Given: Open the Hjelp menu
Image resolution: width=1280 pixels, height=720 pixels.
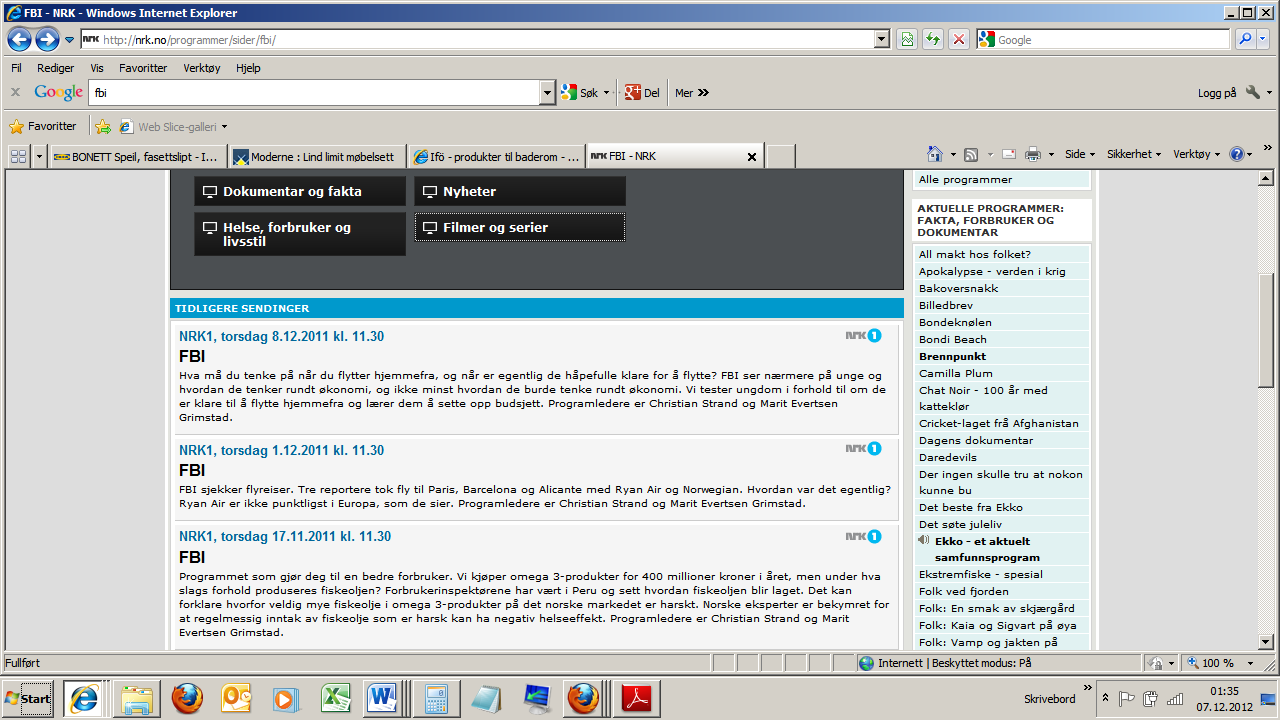Looking at the screenshot, I should click(248, 68).
